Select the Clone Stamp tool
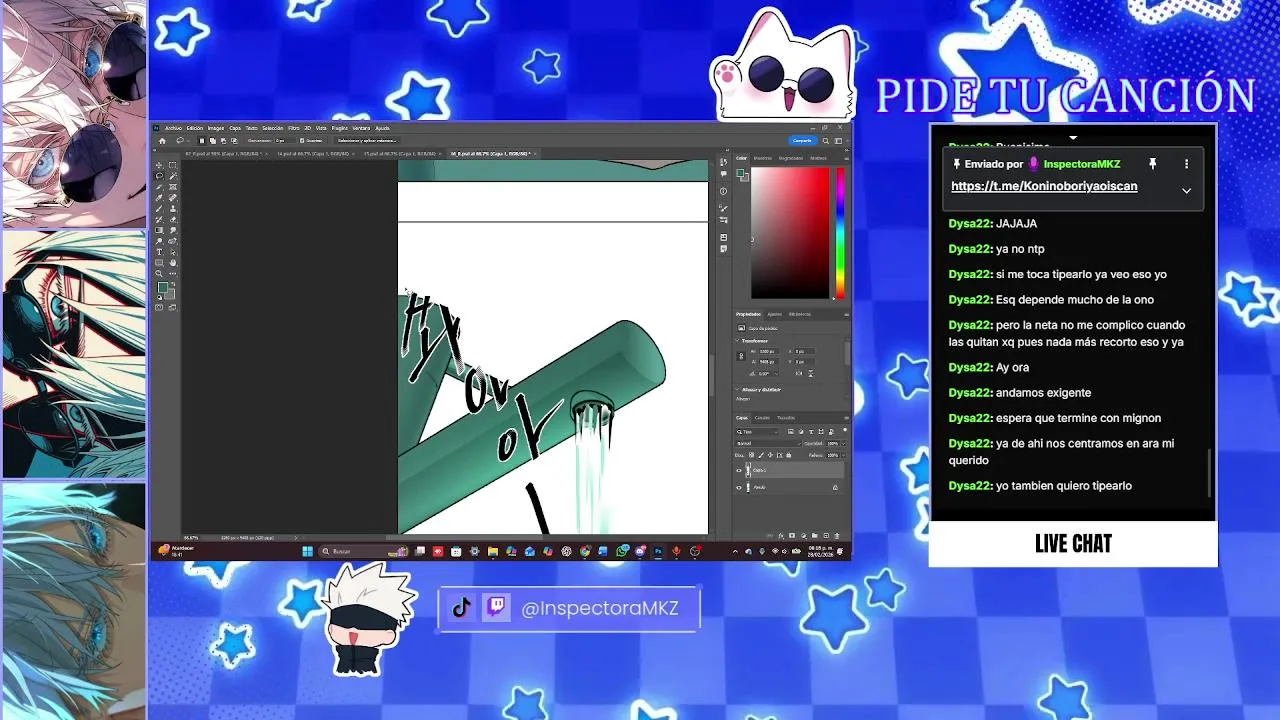 click(173, 209)
